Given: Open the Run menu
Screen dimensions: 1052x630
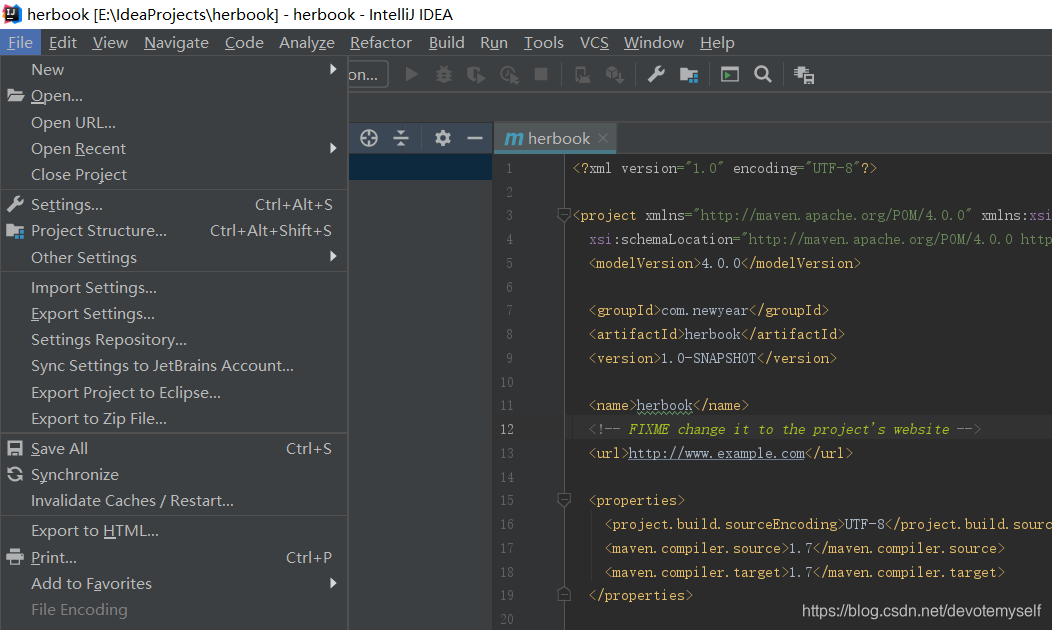Looking at the screenshot, I should pos(494,42).
